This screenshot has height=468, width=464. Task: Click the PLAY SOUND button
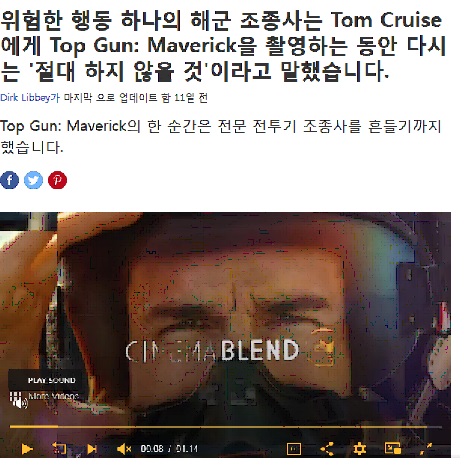(51, 380)
